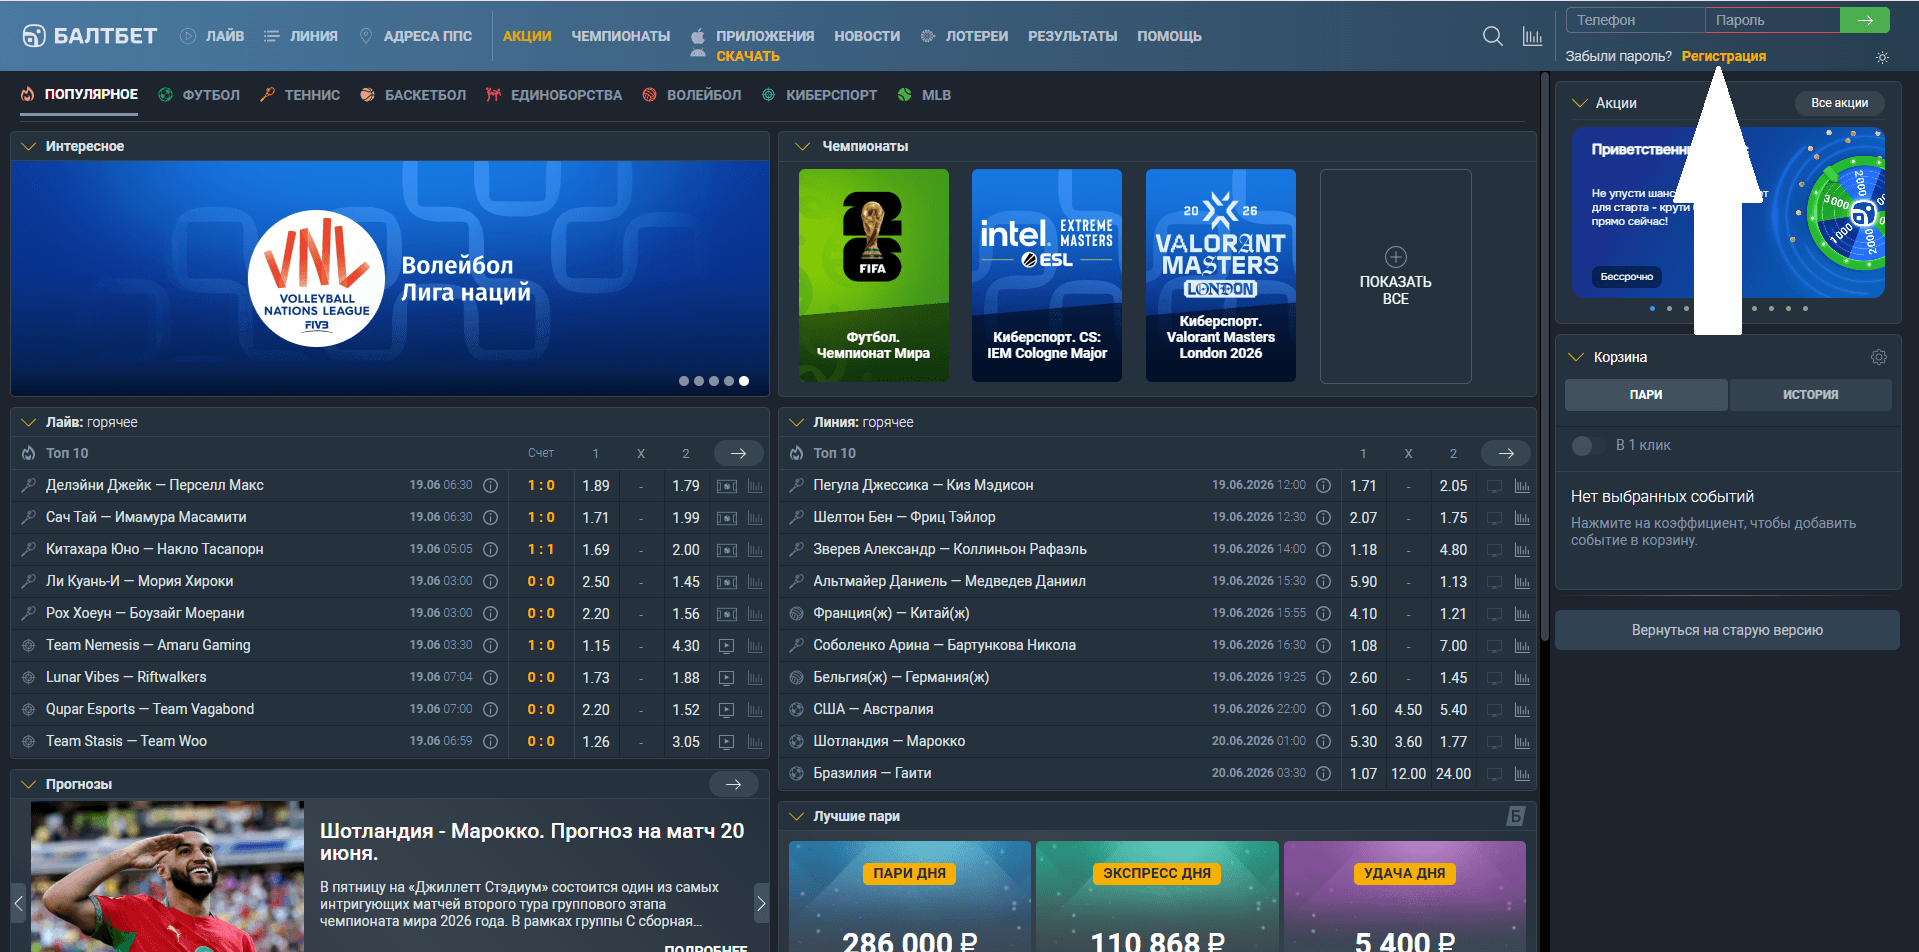The width and height of the screenshot is (1919, 952).
Task: Open the Лайв menu item
Action: [212, 36]
